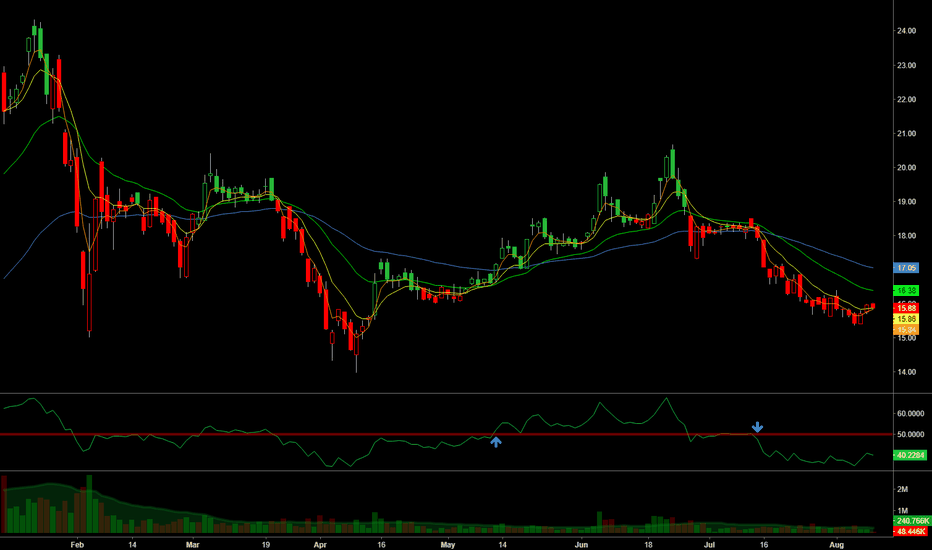The height and width of the screenshot is (550, 932).
Task: Click the Jul date label
Action: [709, 545]
